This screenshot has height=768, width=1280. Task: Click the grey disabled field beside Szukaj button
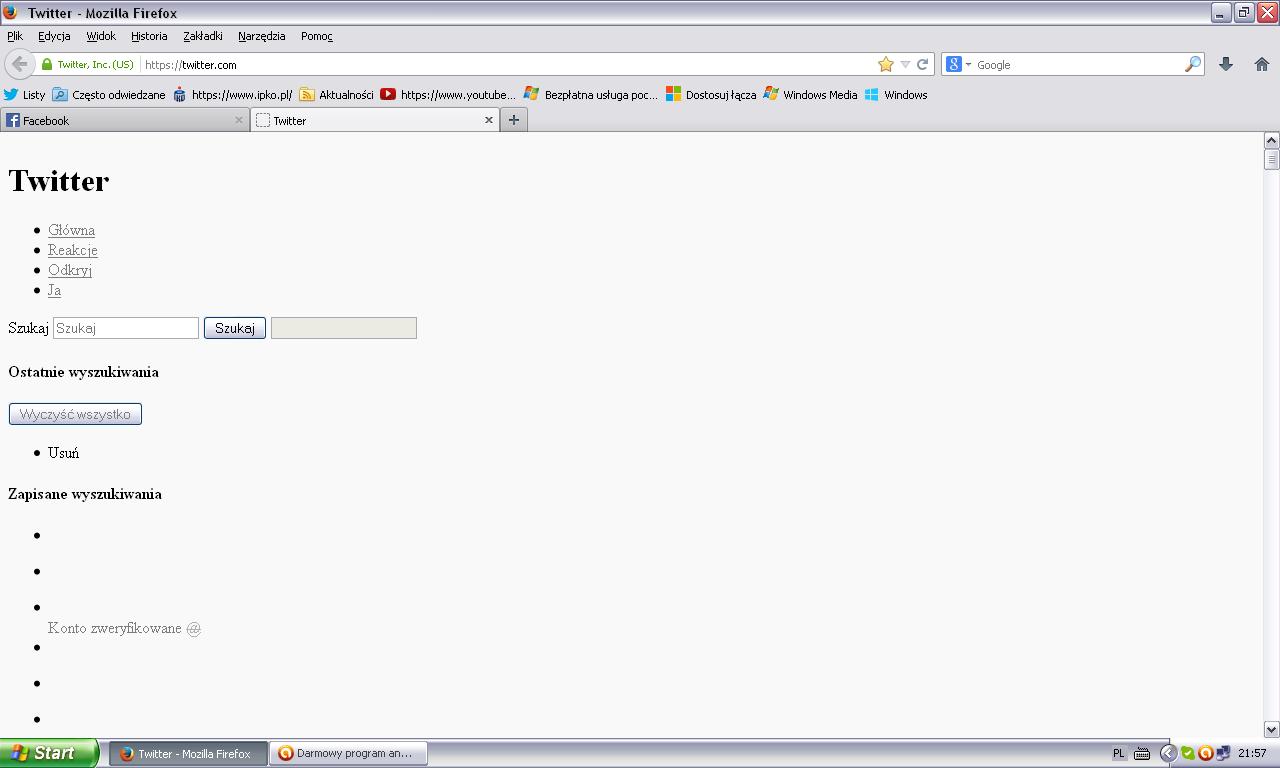(x=344, y=328)
